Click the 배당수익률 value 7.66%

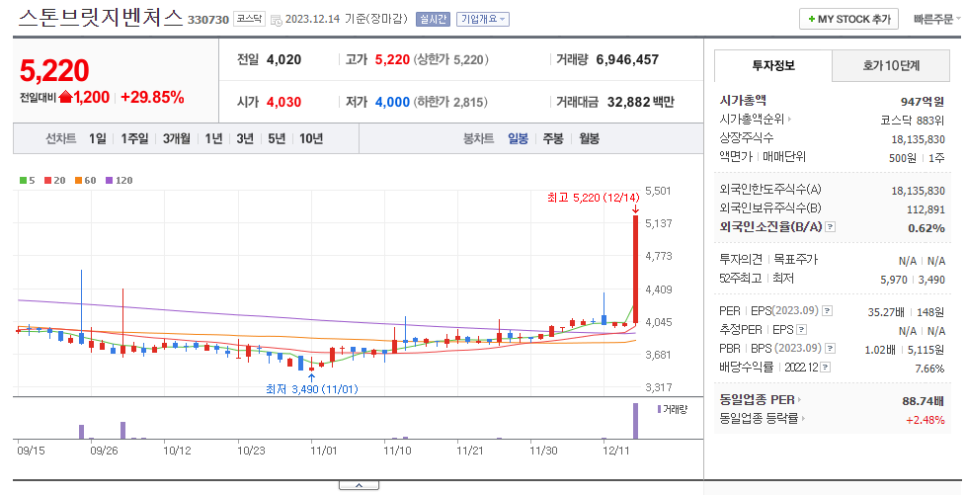(x=930, y=369)
